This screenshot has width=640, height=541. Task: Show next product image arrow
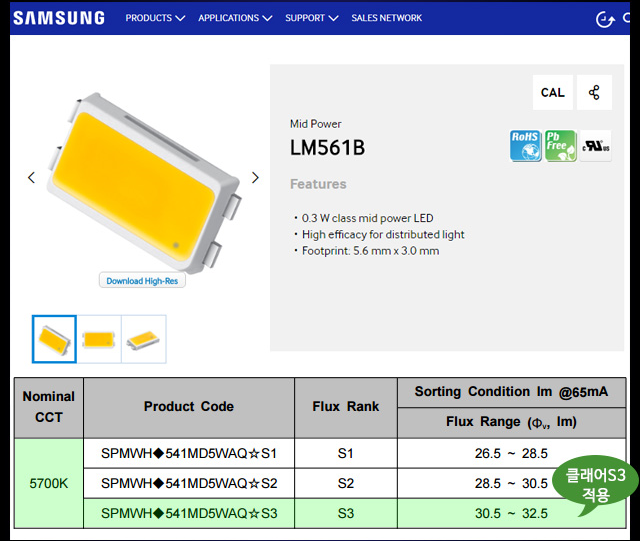tap(255, 178)
